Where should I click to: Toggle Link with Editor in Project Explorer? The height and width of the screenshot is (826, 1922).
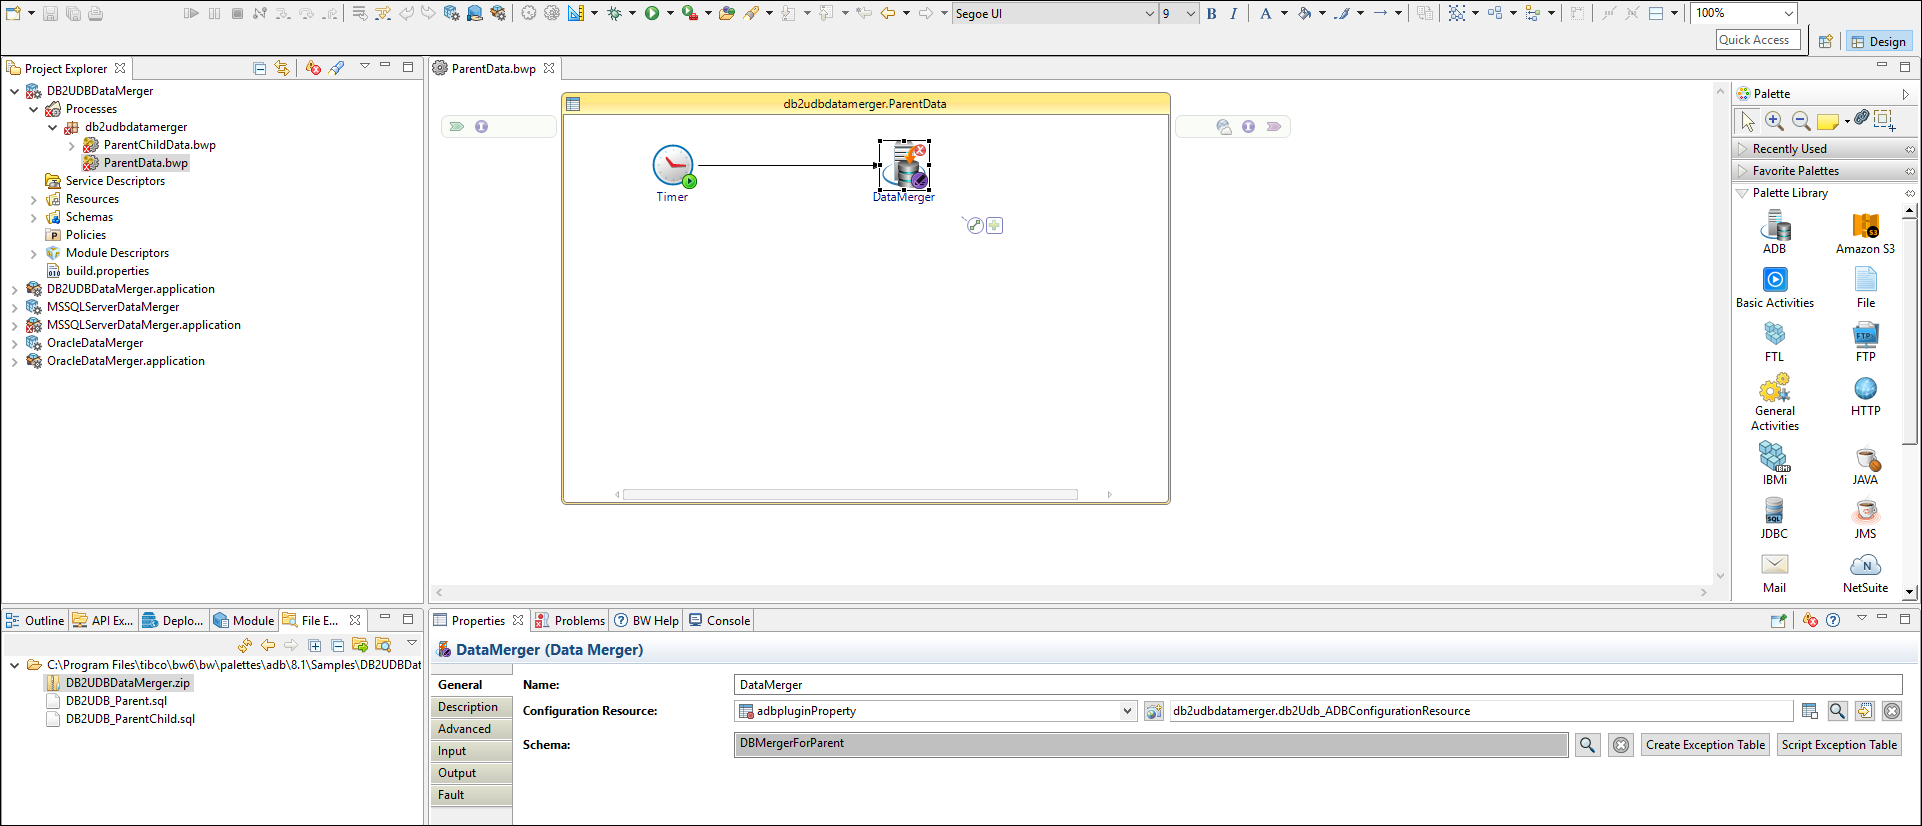click(x=282, y=68)
